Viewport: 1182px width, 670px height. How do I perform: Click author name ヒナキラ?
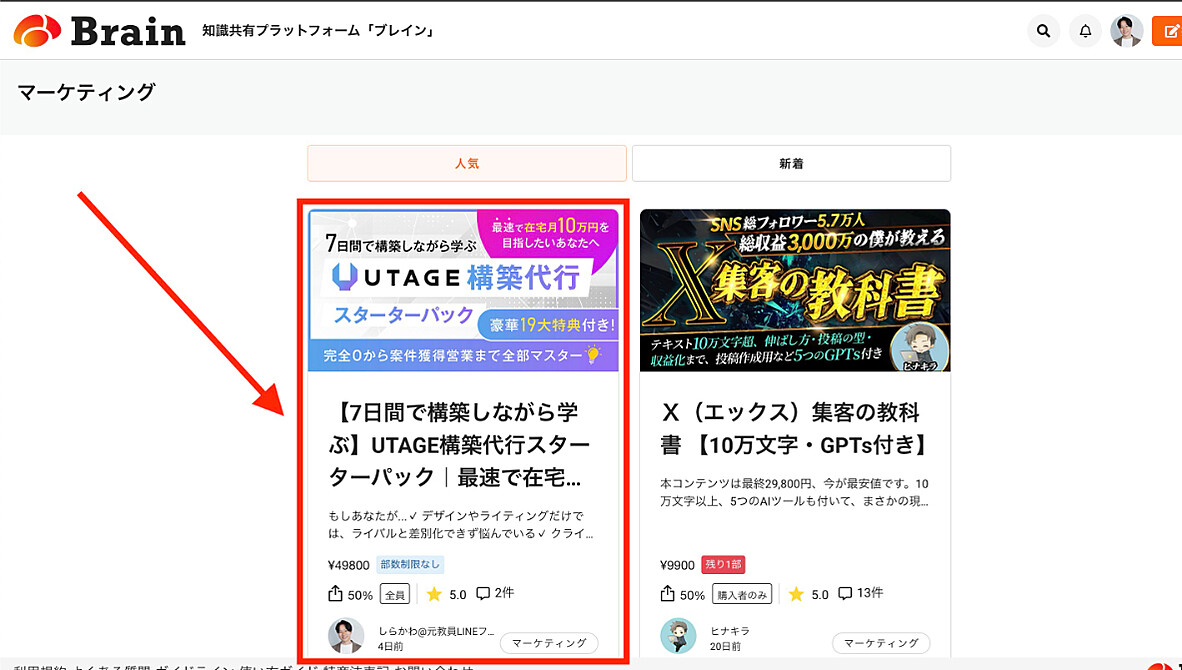tap(730, 631)
